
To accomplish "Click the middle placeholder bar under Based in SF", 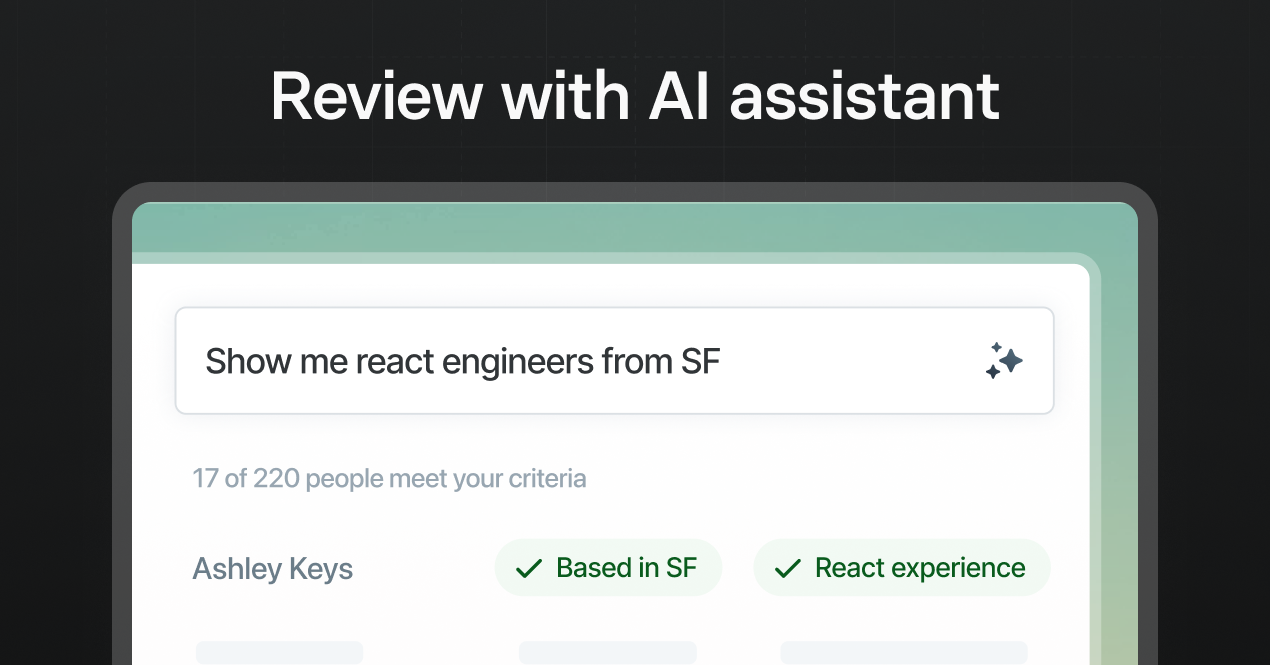I will tap(607, 653).
